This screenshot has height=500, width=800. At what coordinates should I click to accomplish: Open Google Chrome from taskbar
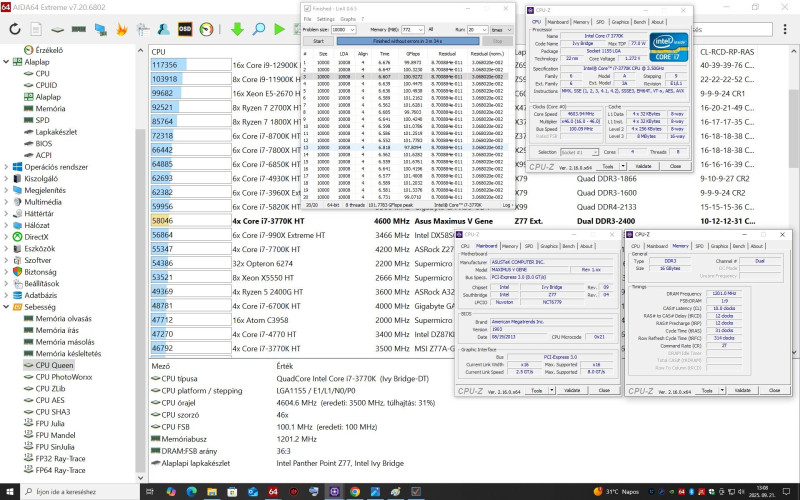pos(355,492)
